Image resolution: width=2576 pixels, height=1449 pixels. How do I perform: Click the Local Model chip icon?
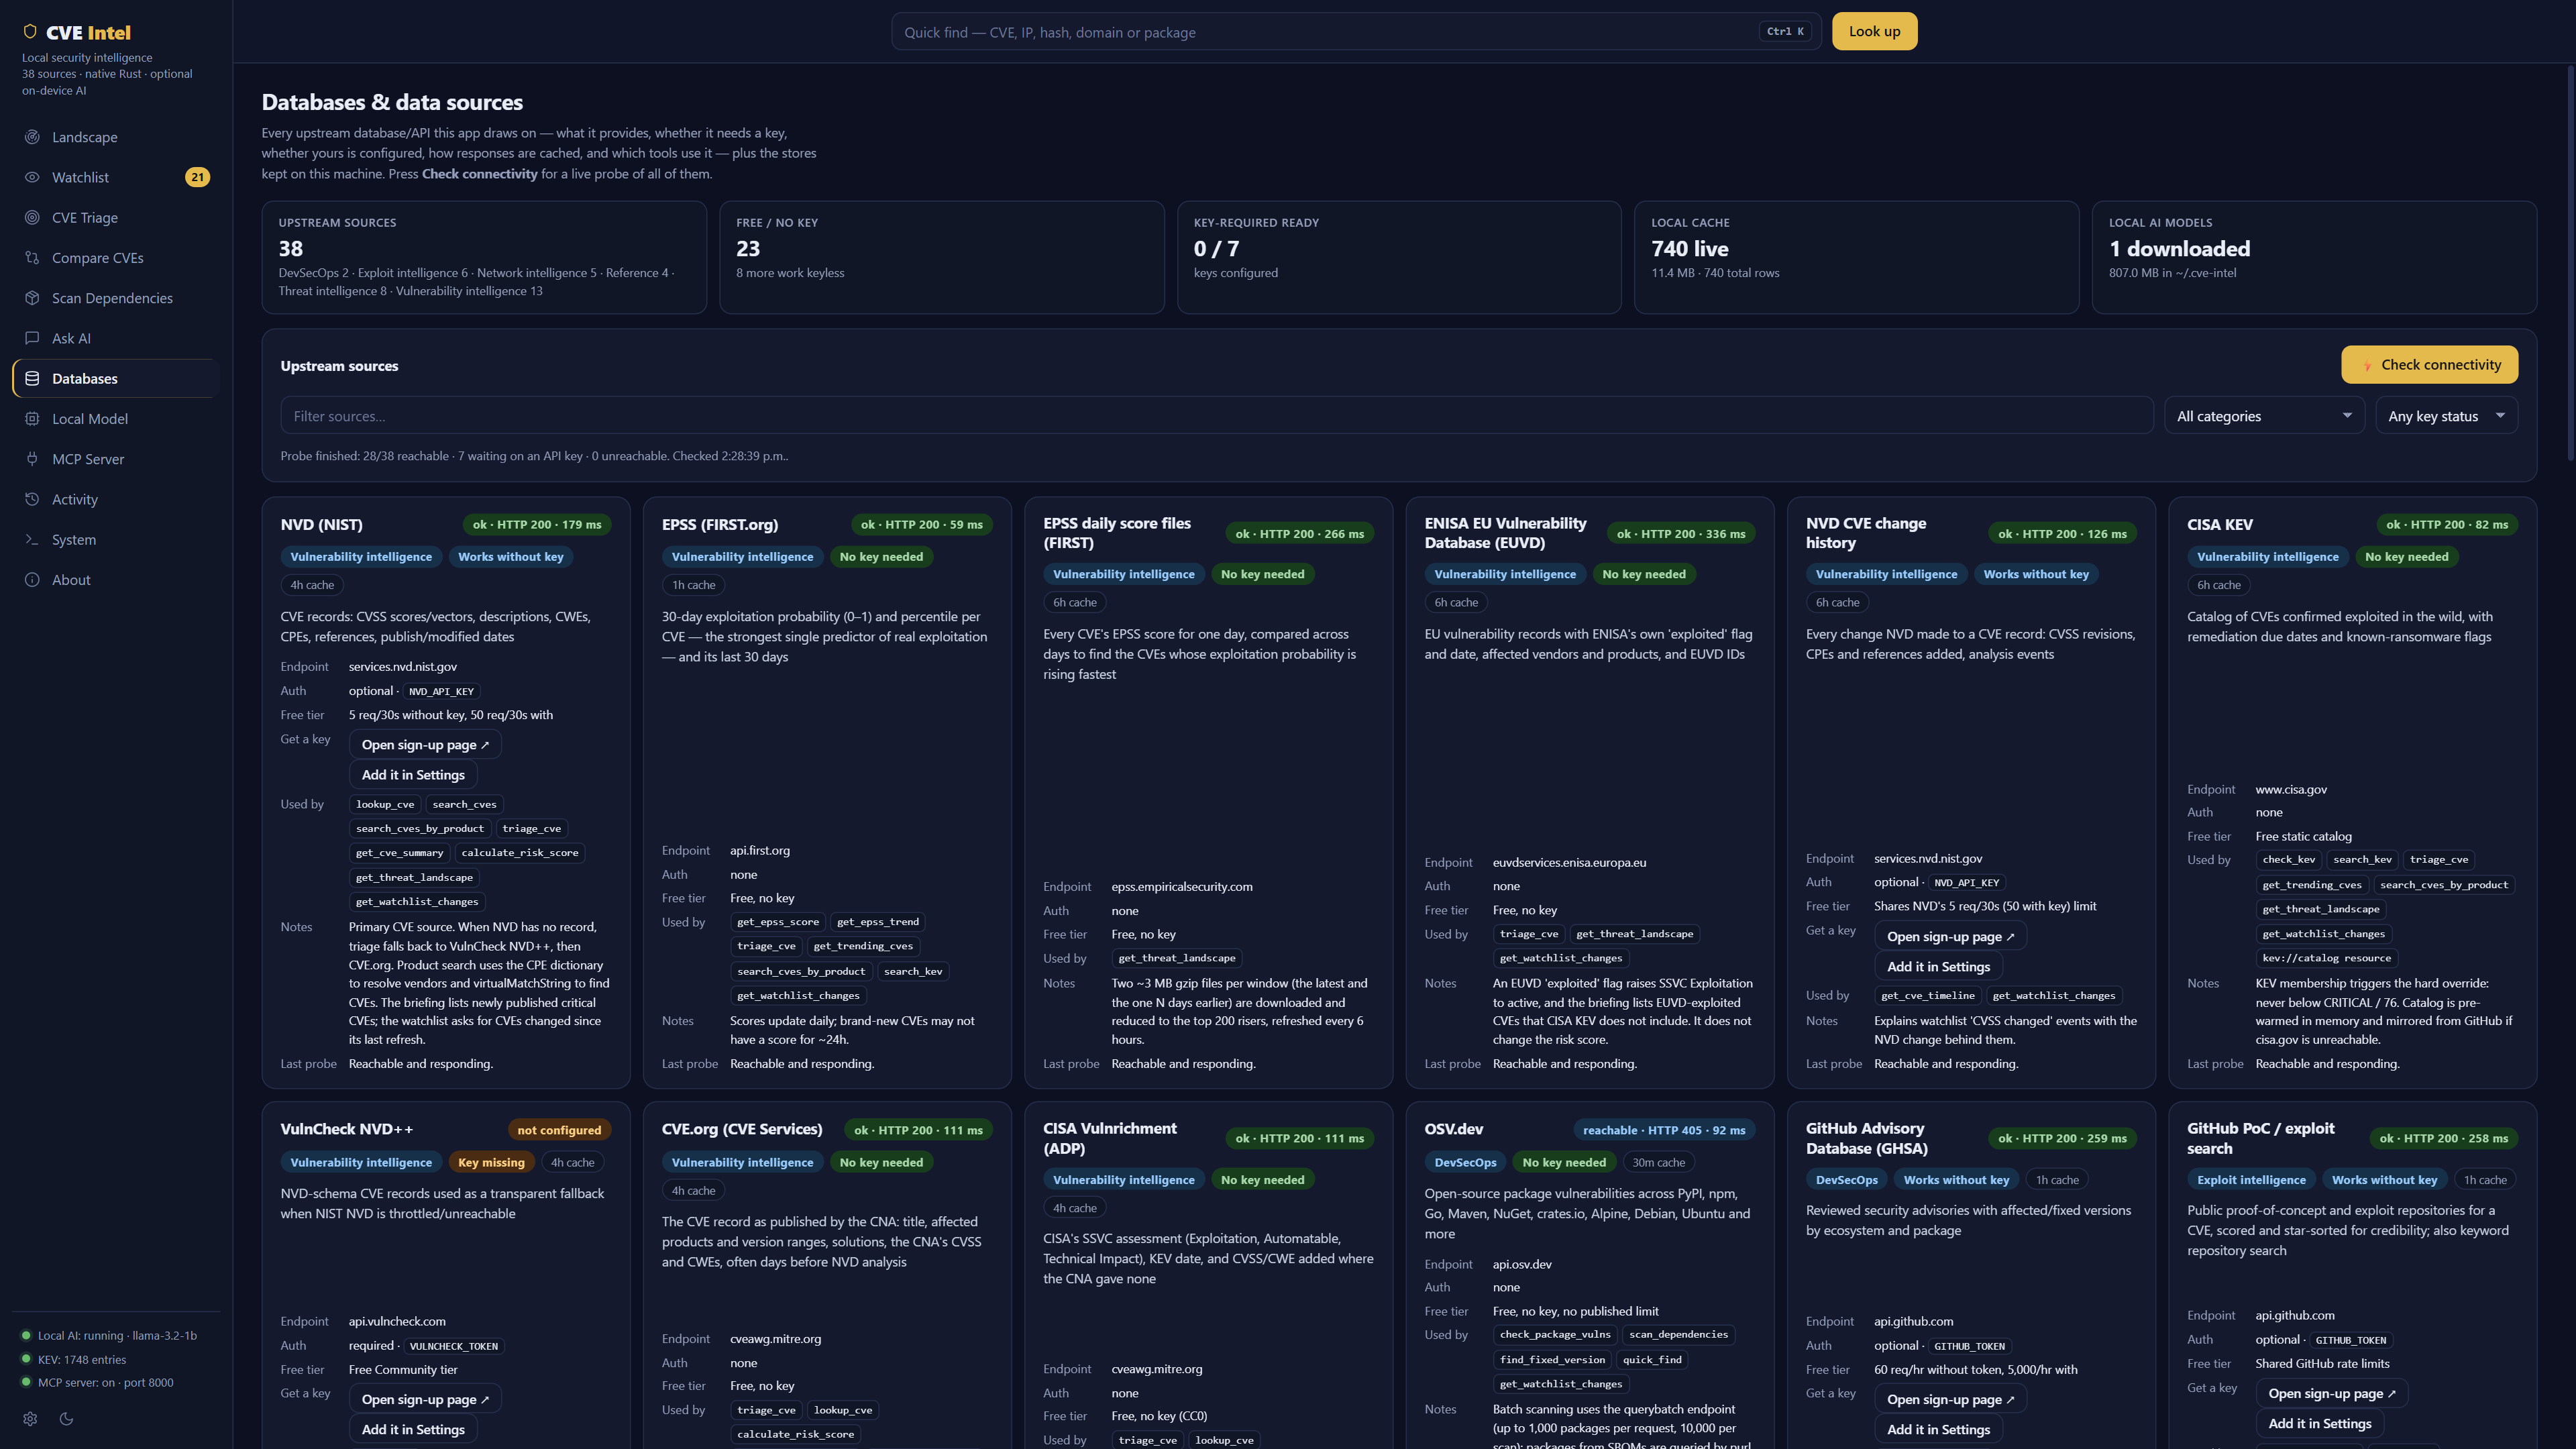tap(32, 418)
